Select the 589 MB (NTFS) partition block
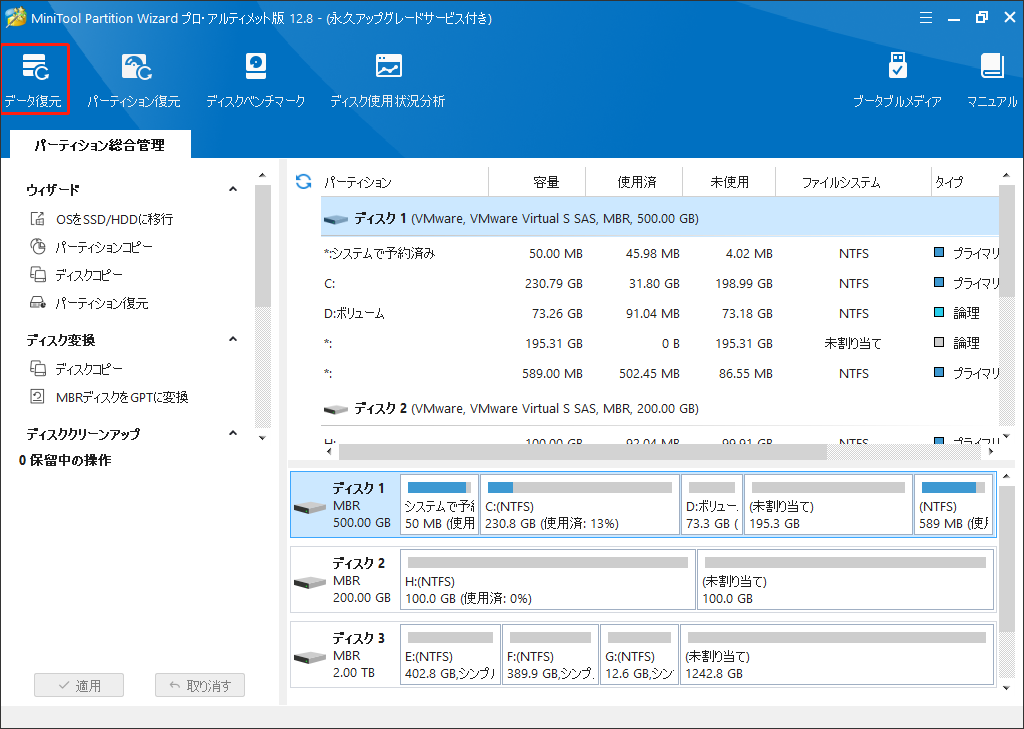Viewport: 1024px width, 729px height. coord(953,504)
